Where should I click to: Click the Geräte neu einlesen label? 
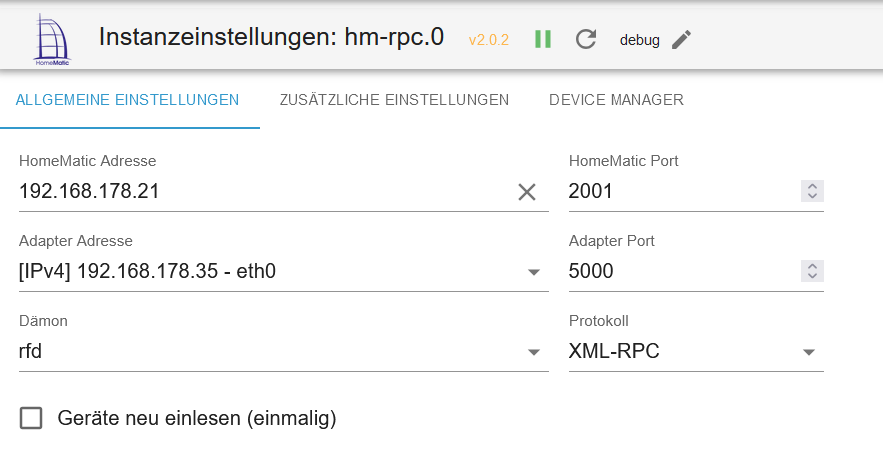tap(197, 418)
